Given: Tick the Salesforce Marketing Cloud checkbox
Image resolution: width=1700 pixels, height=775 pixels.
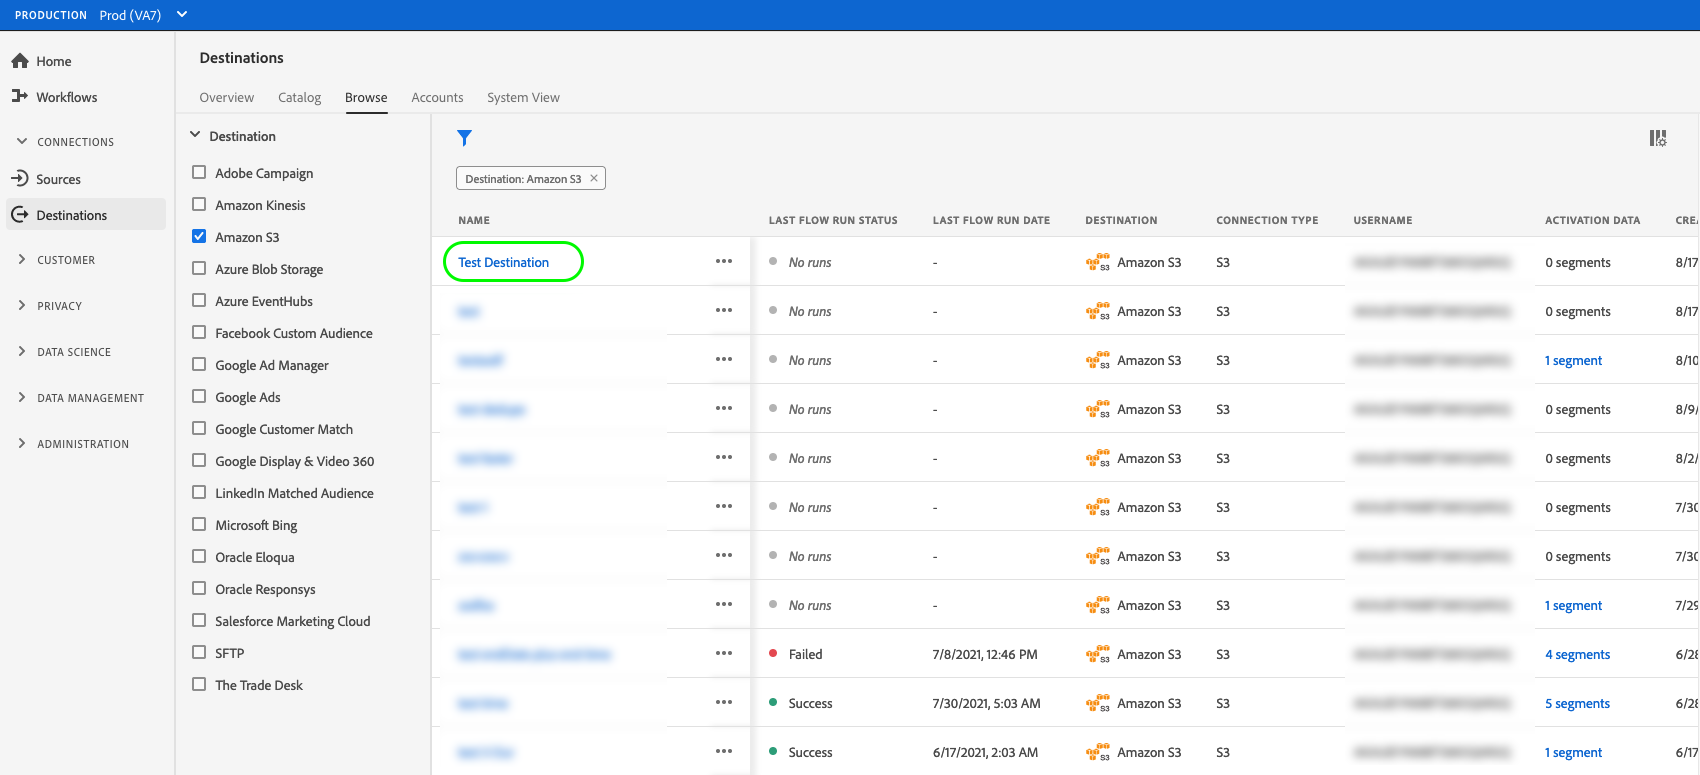Looking at the screenshot, I should pos(199,620).
